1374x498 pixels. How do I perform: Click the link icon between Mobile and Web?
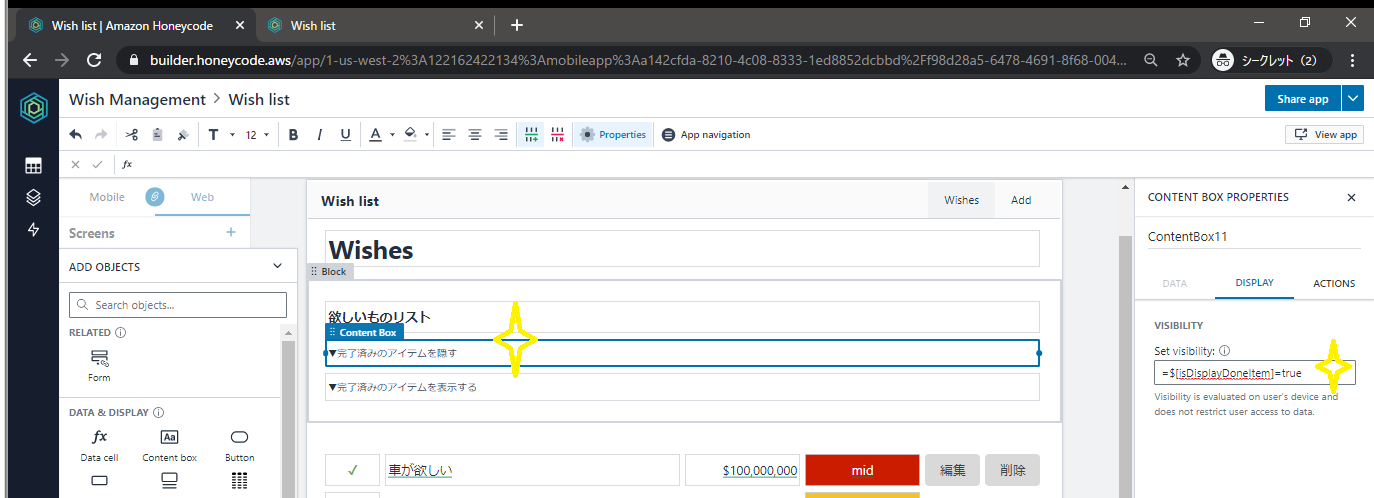click(155, 197)
